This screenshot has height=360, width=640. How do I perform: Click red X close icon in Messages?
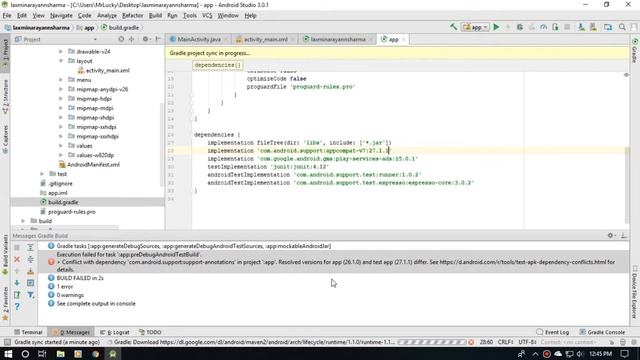(17, 259)
